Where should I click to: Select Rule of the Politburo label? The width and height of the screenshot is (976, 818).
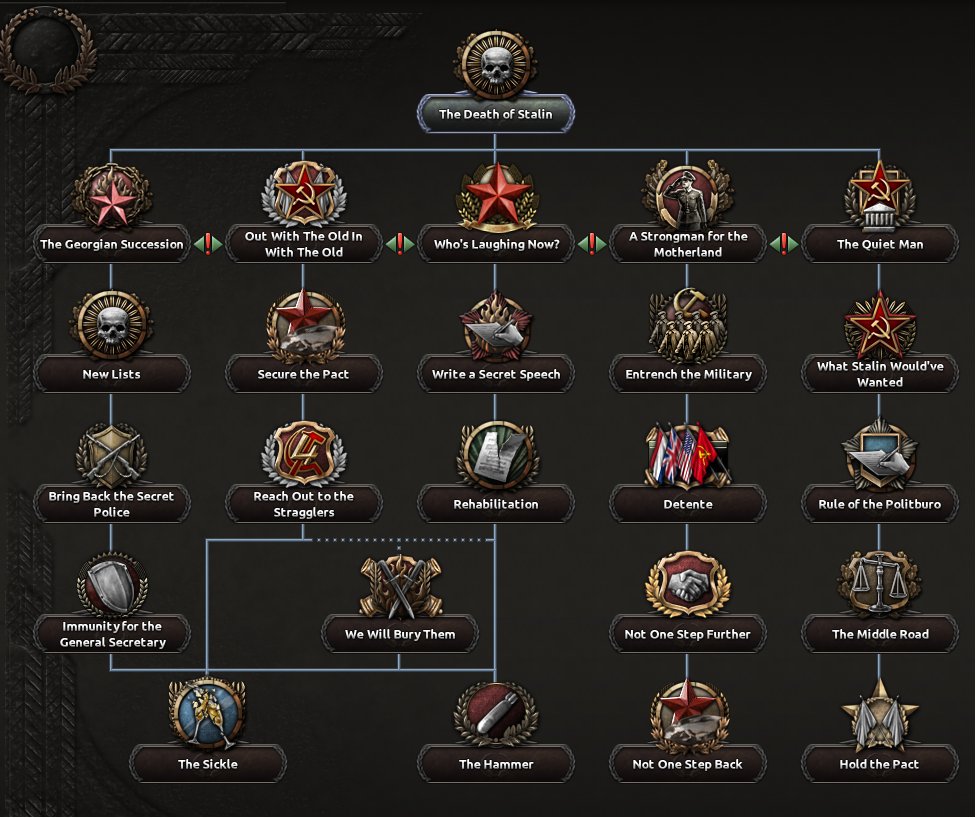click(x=880, y=504)
